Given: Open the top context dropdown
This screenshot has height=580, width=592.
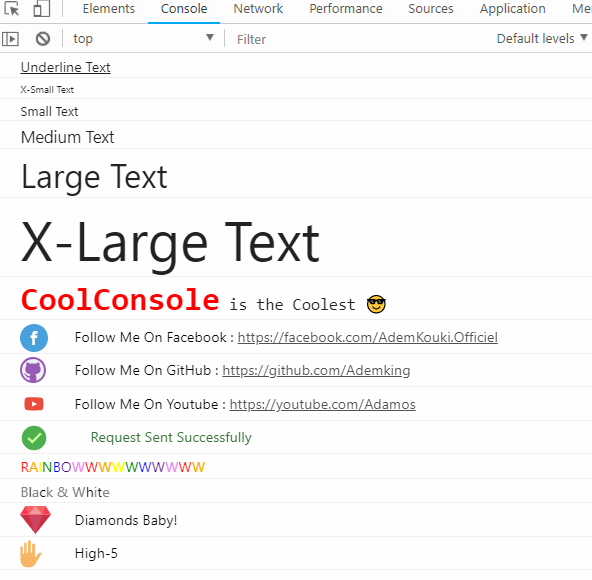Looking at the screenshot, I should click(143, 39).
